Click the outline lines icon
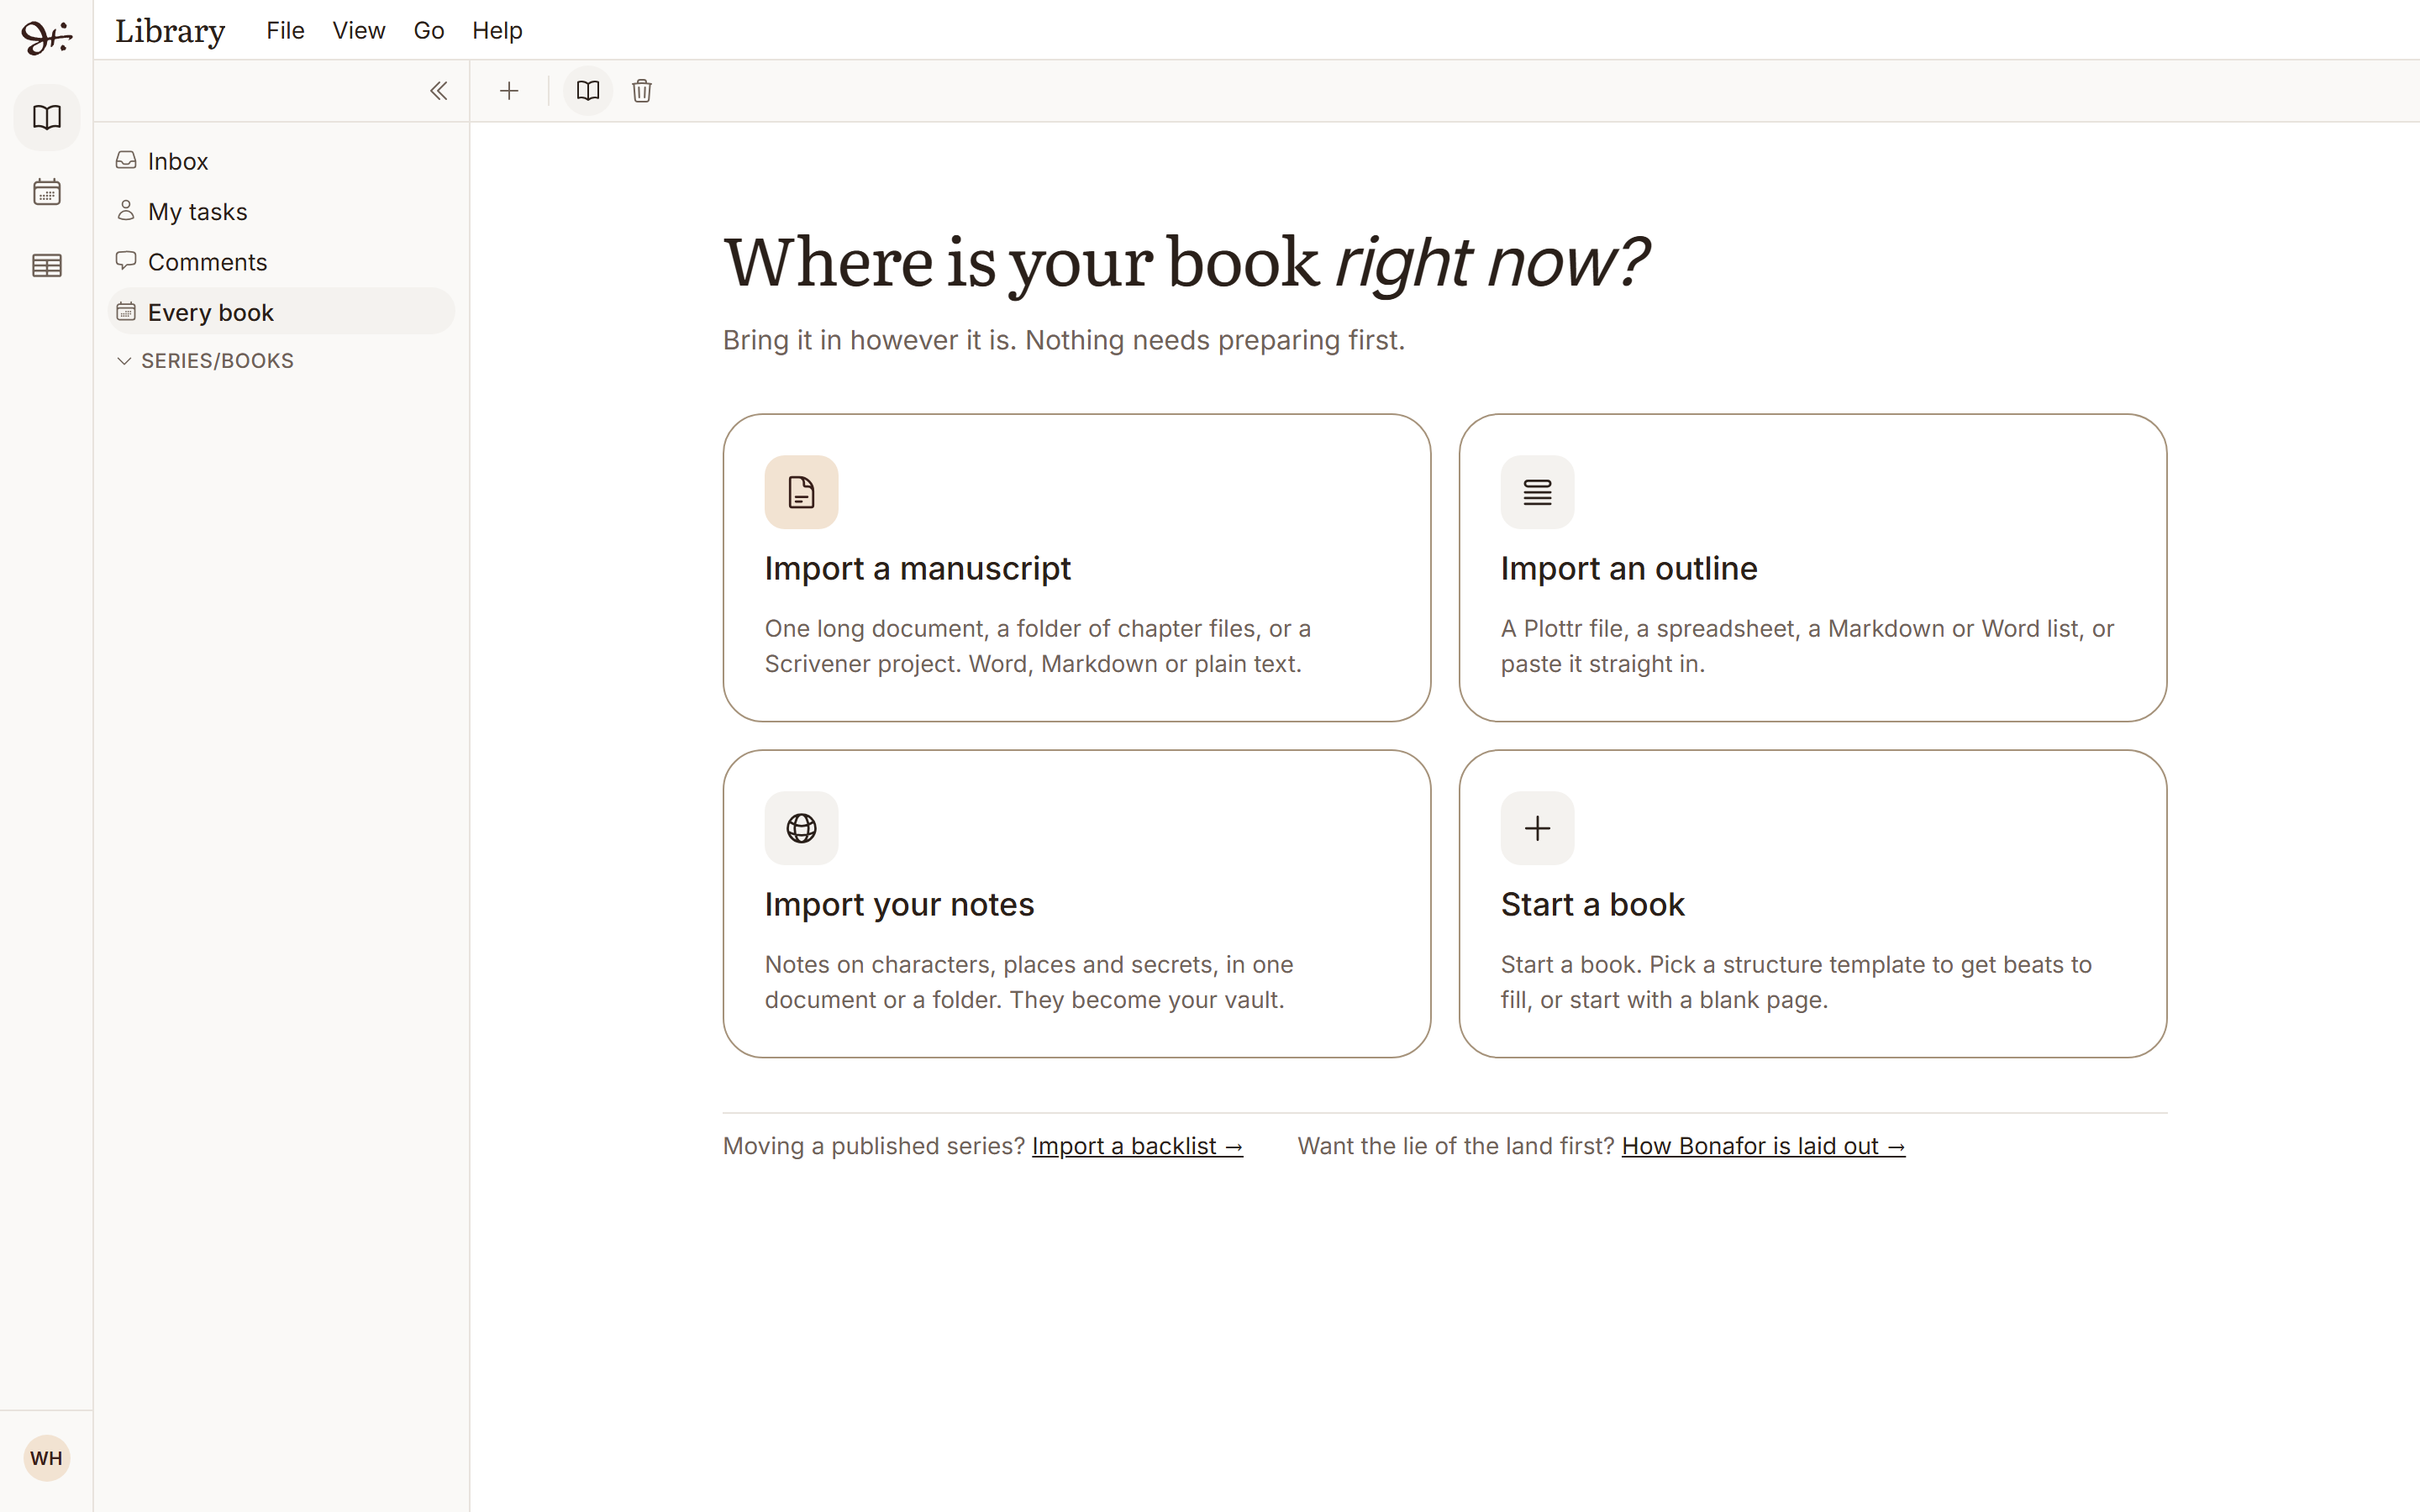The image size is (2420, 1512). pos(1537,492)
